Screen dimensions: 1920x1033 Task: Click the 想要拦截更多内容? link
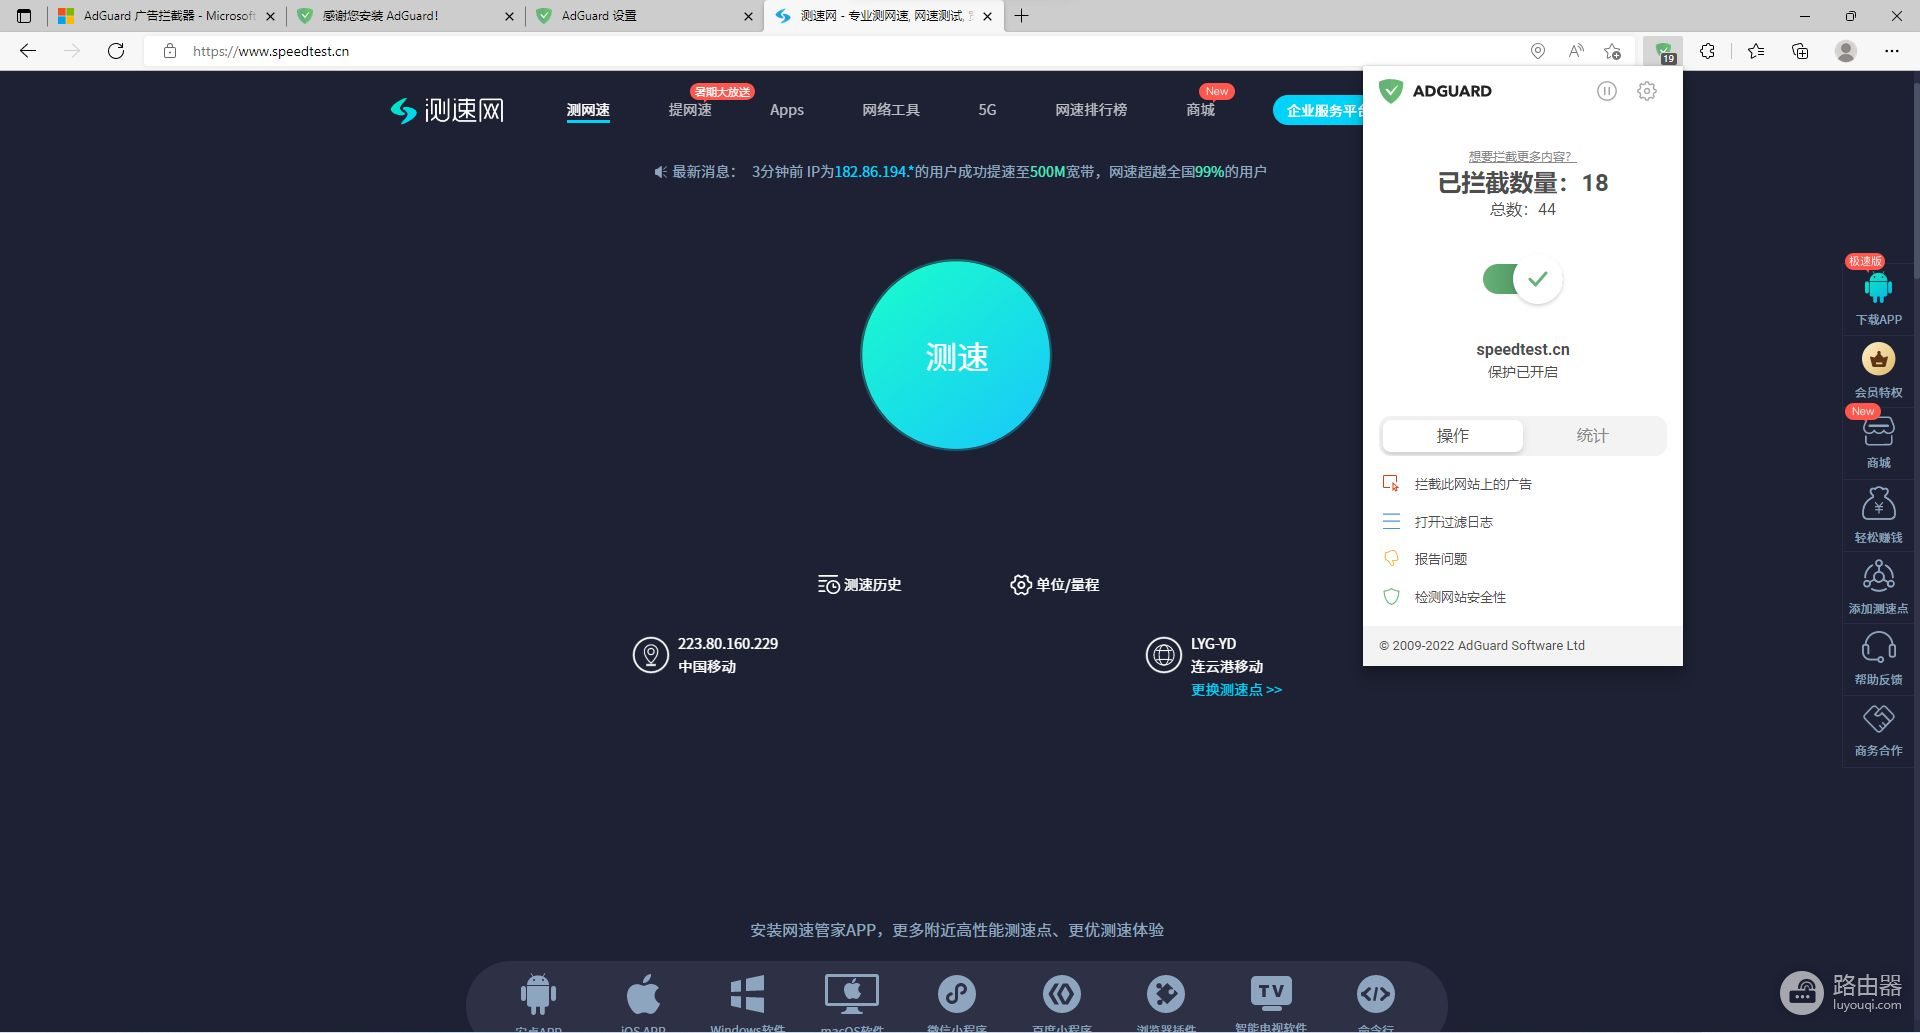click(x=1522, y=156)
